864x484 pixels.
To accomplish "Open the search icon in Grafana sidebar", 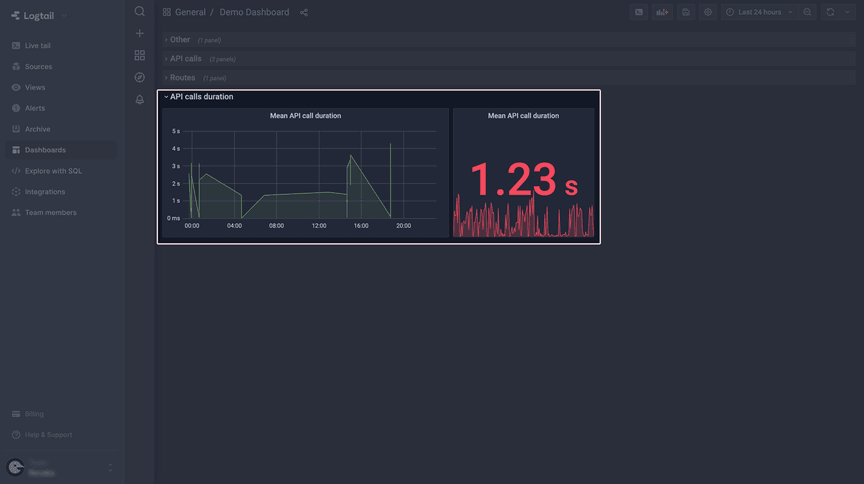I will pos(139,12).
